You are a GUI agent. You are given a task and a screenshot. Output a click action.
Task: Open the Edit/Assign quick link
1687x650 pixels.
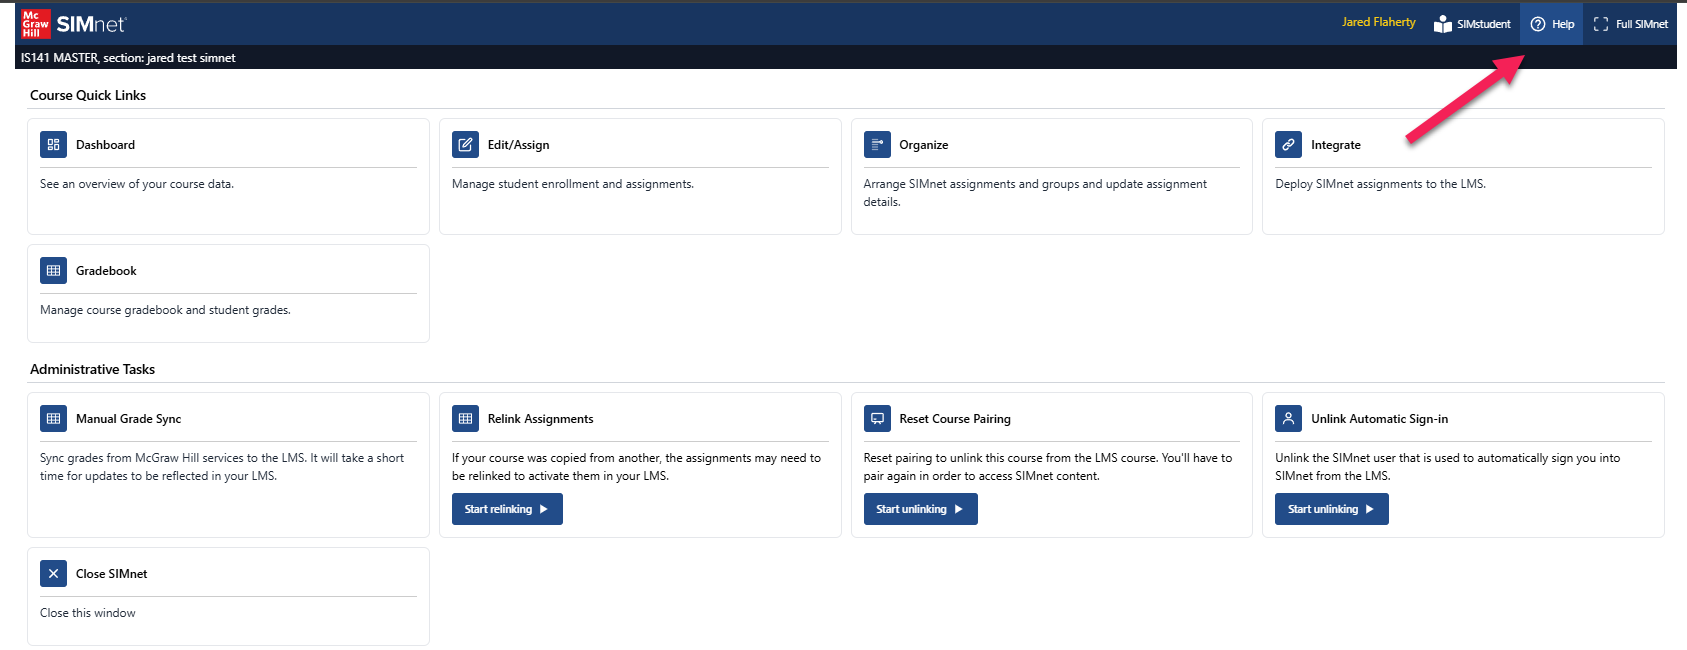[518, 145]
